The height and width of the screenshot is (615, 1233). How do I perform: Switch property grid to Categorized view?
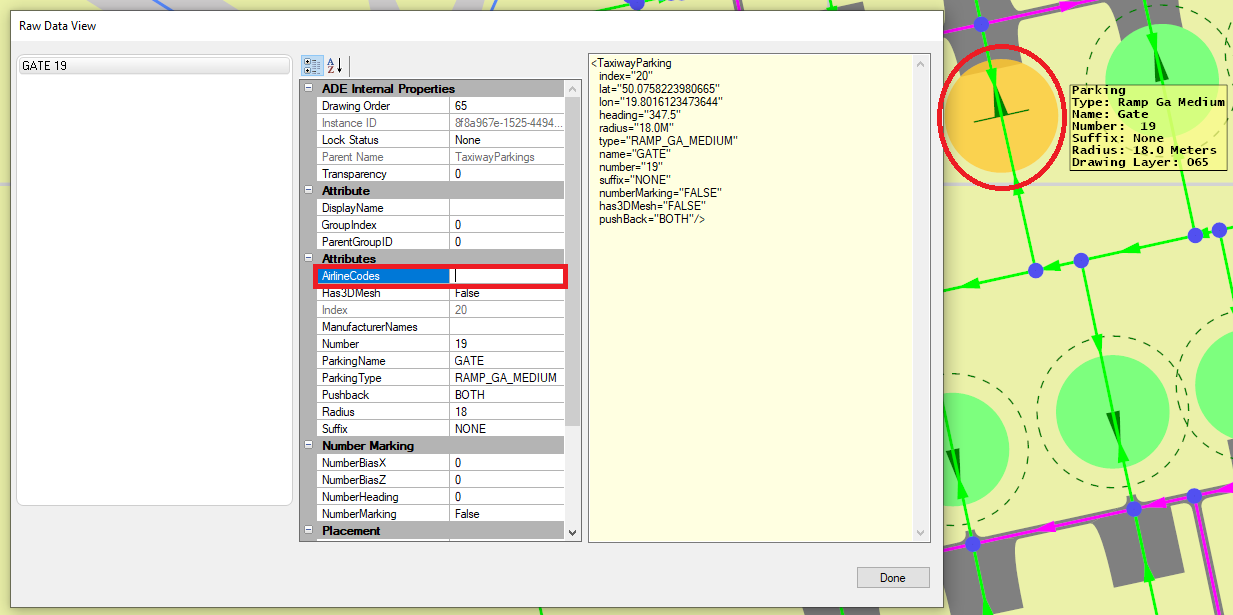[x=311, y=65]
